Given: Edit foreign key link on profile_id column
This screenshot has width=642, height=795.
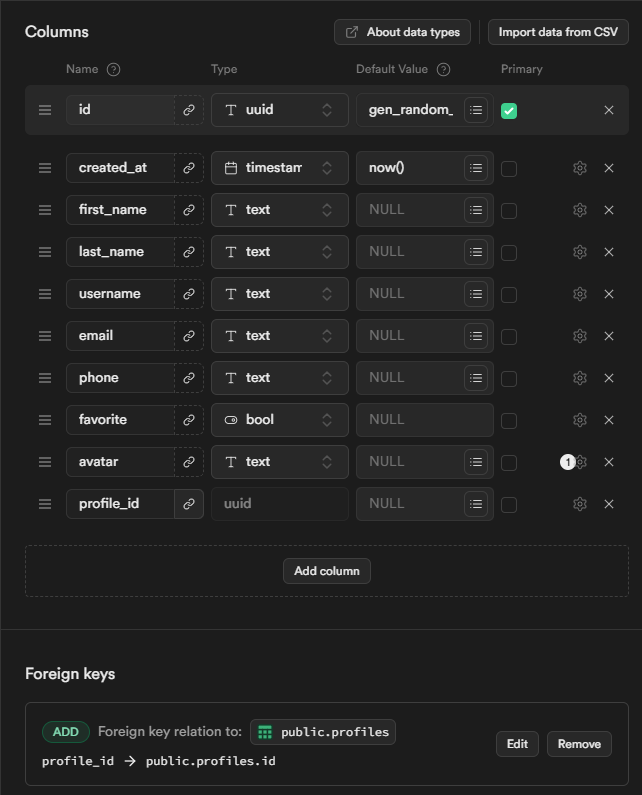Looking at the screenshot, I should [189, 504].
